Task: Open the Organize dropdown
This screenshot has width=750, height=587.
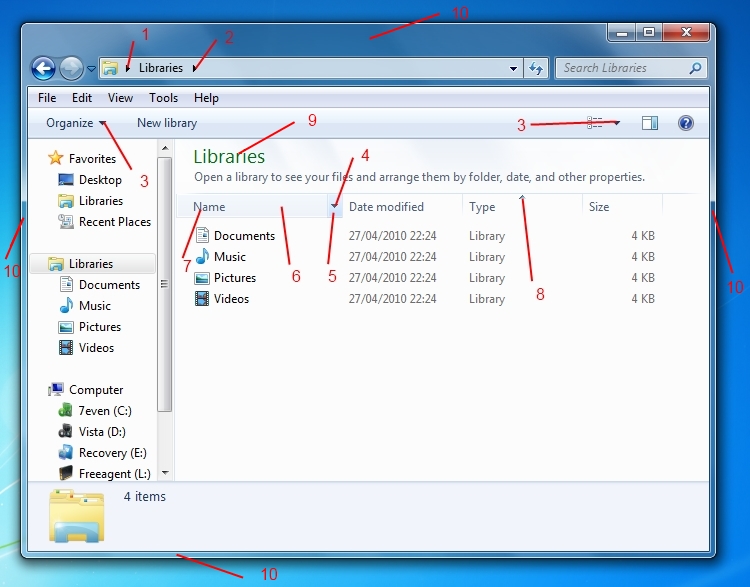Action: click(x=76, y=123)
